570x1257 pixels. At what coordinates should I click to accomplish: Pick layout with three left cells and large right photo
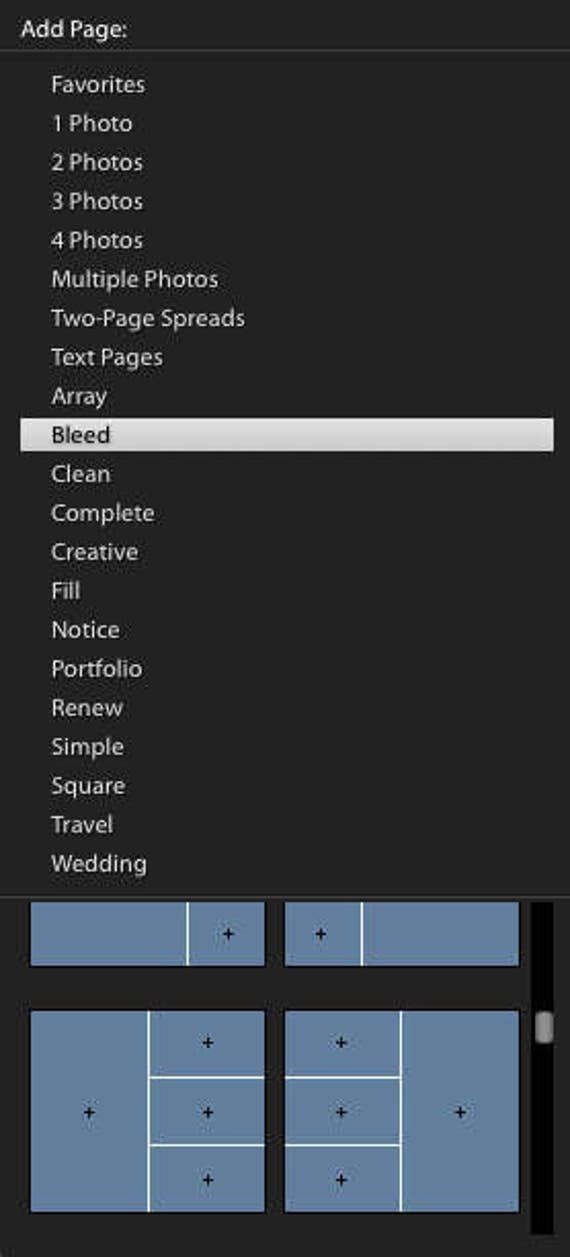coord(402,1111)
